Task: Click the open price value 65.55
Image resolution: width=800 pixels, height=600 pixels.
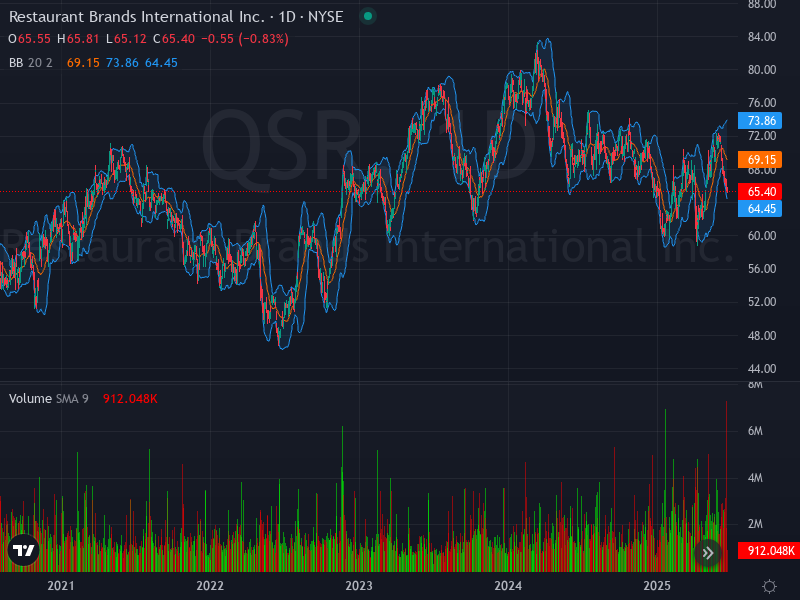Action: 34,39
